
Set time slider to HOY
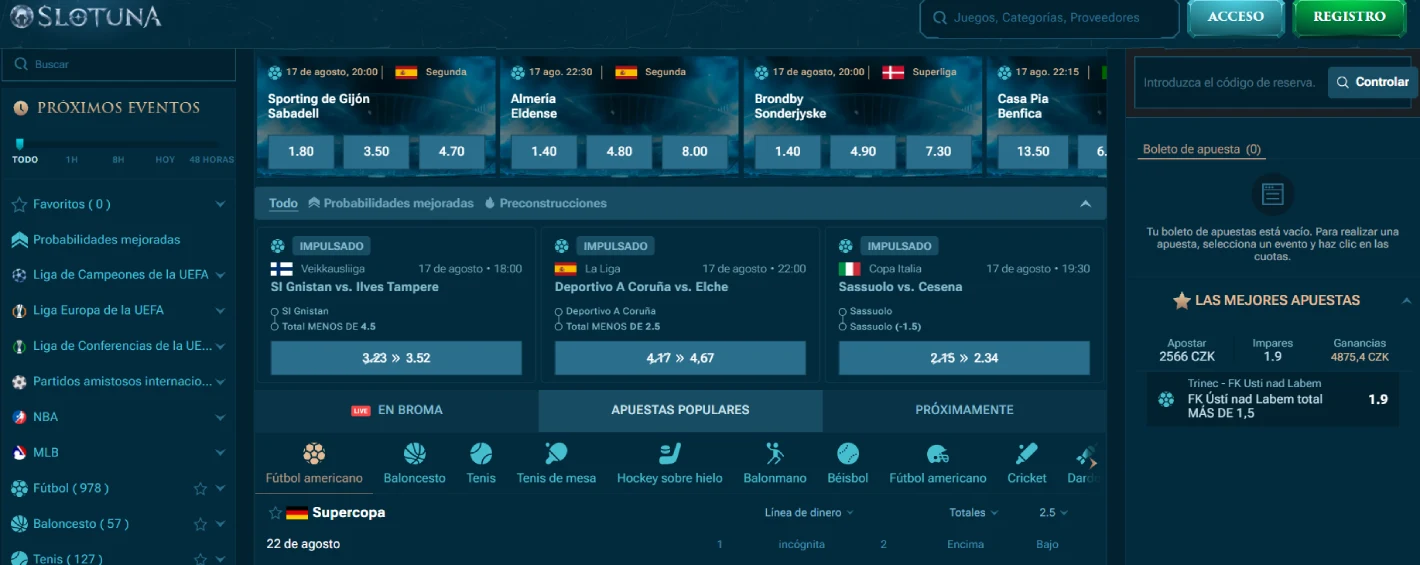[x=165, y=160]
